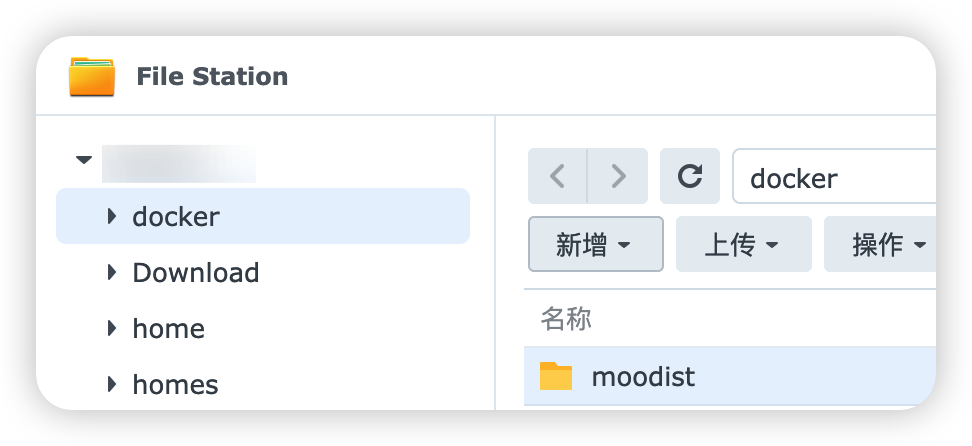The width and height of the screenshot is (972, 446).
Task: Select homes folder in the sidebar
Action: pyautogui.click(x=175, y=384)
